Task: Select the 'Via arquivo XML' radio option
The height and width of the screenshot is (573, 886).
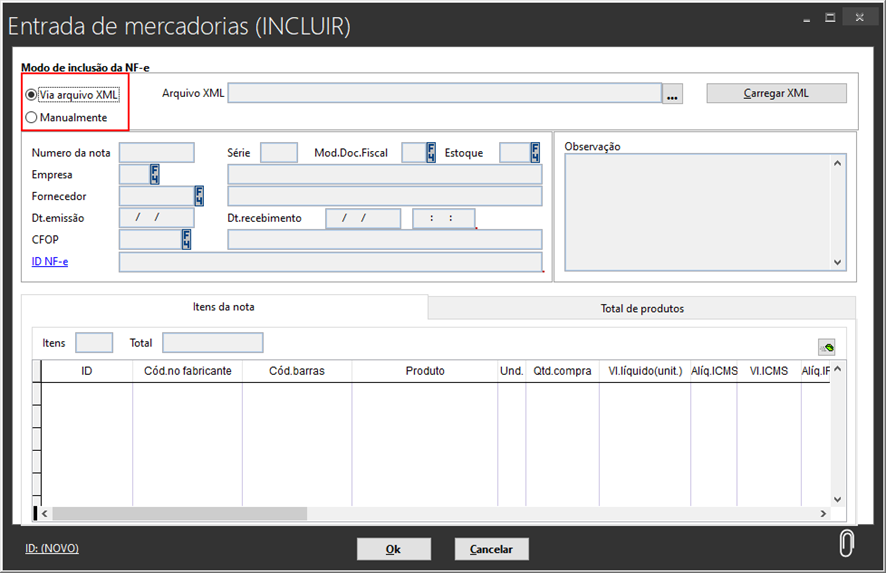Action: coord(32,95)
